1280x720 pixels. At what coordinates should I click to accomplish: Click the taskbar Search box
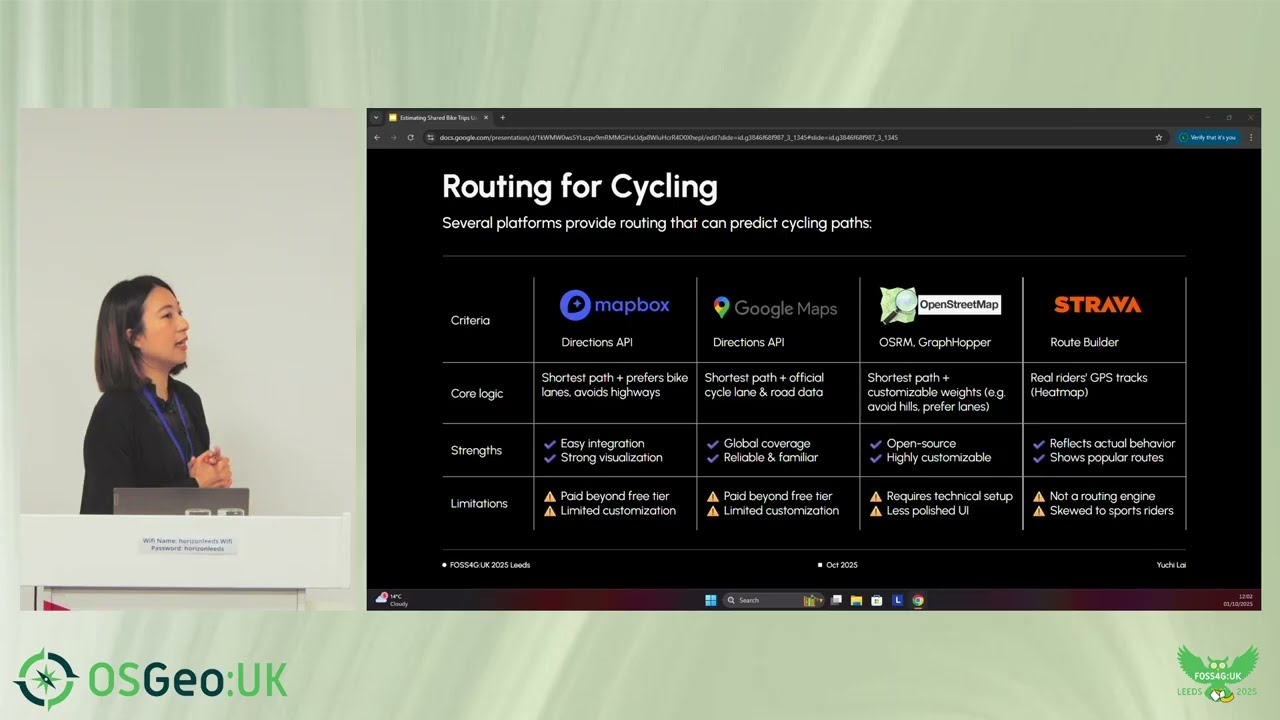[x=773, y=600]
